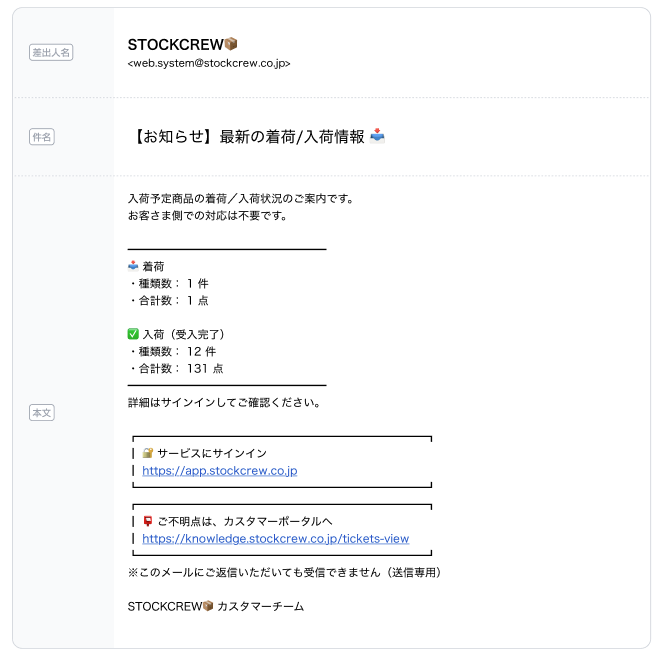Click the 件名 label tag

[42, 137]
